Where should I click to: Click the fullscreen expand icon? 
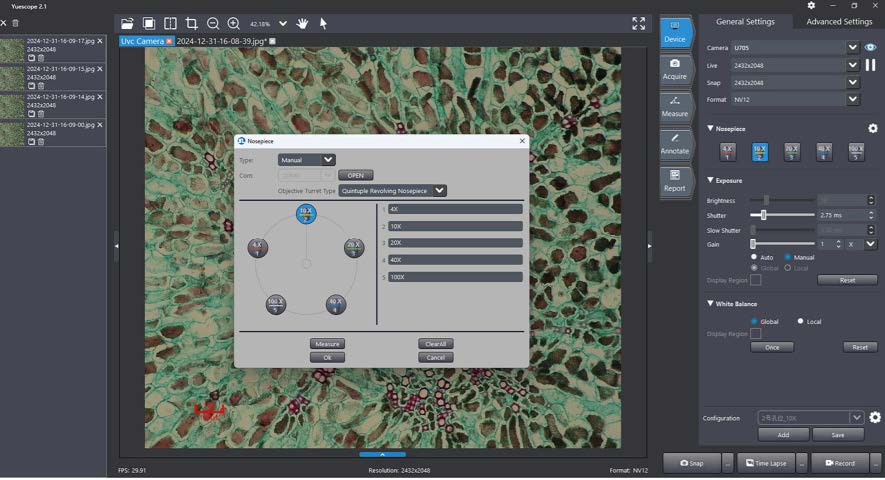(x=639, y=23)
